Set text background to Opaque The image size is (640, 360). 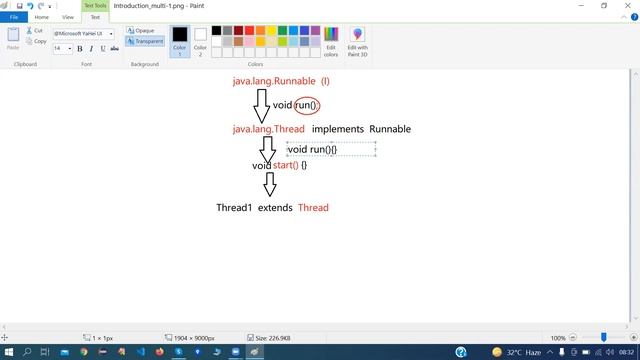click(x=140, y=31)
